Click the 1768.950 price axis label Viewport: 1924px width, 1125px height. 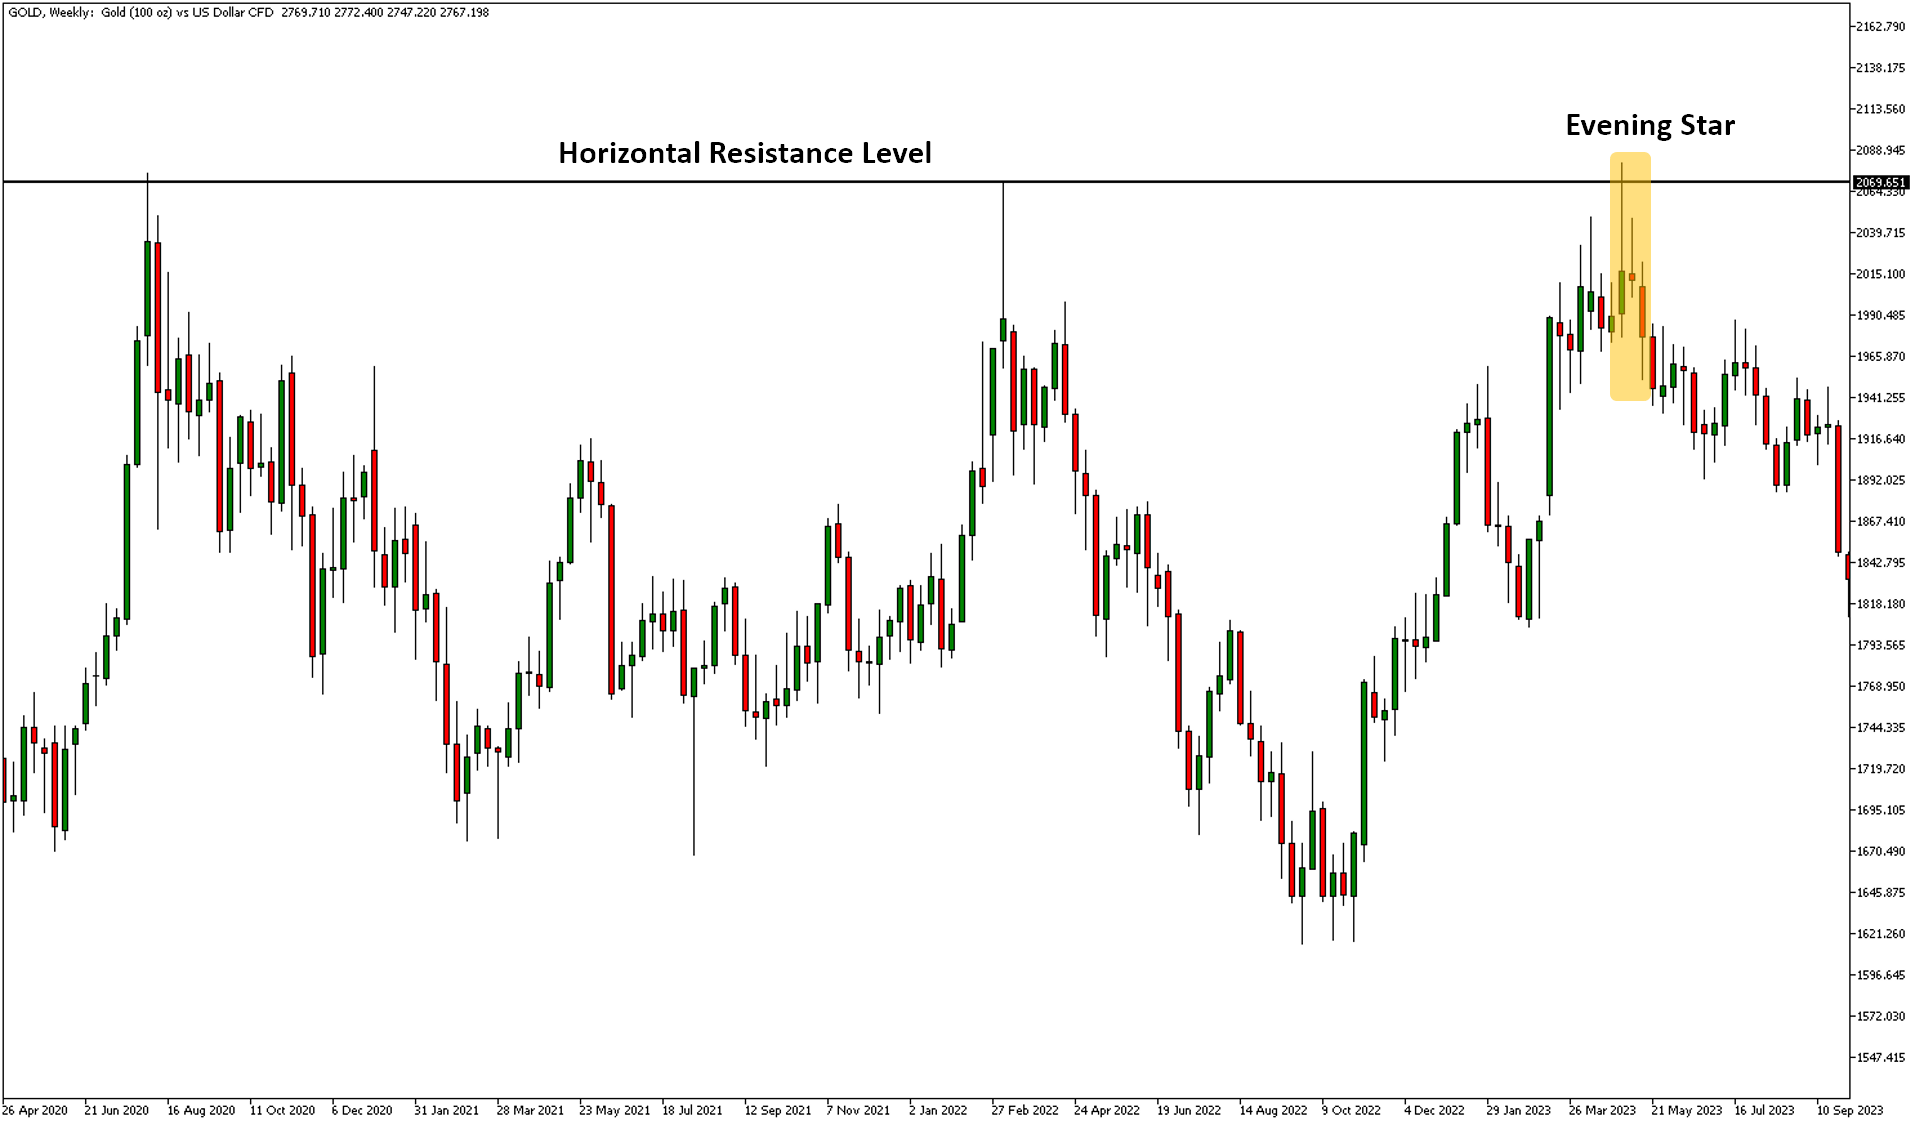point(1880,686)
